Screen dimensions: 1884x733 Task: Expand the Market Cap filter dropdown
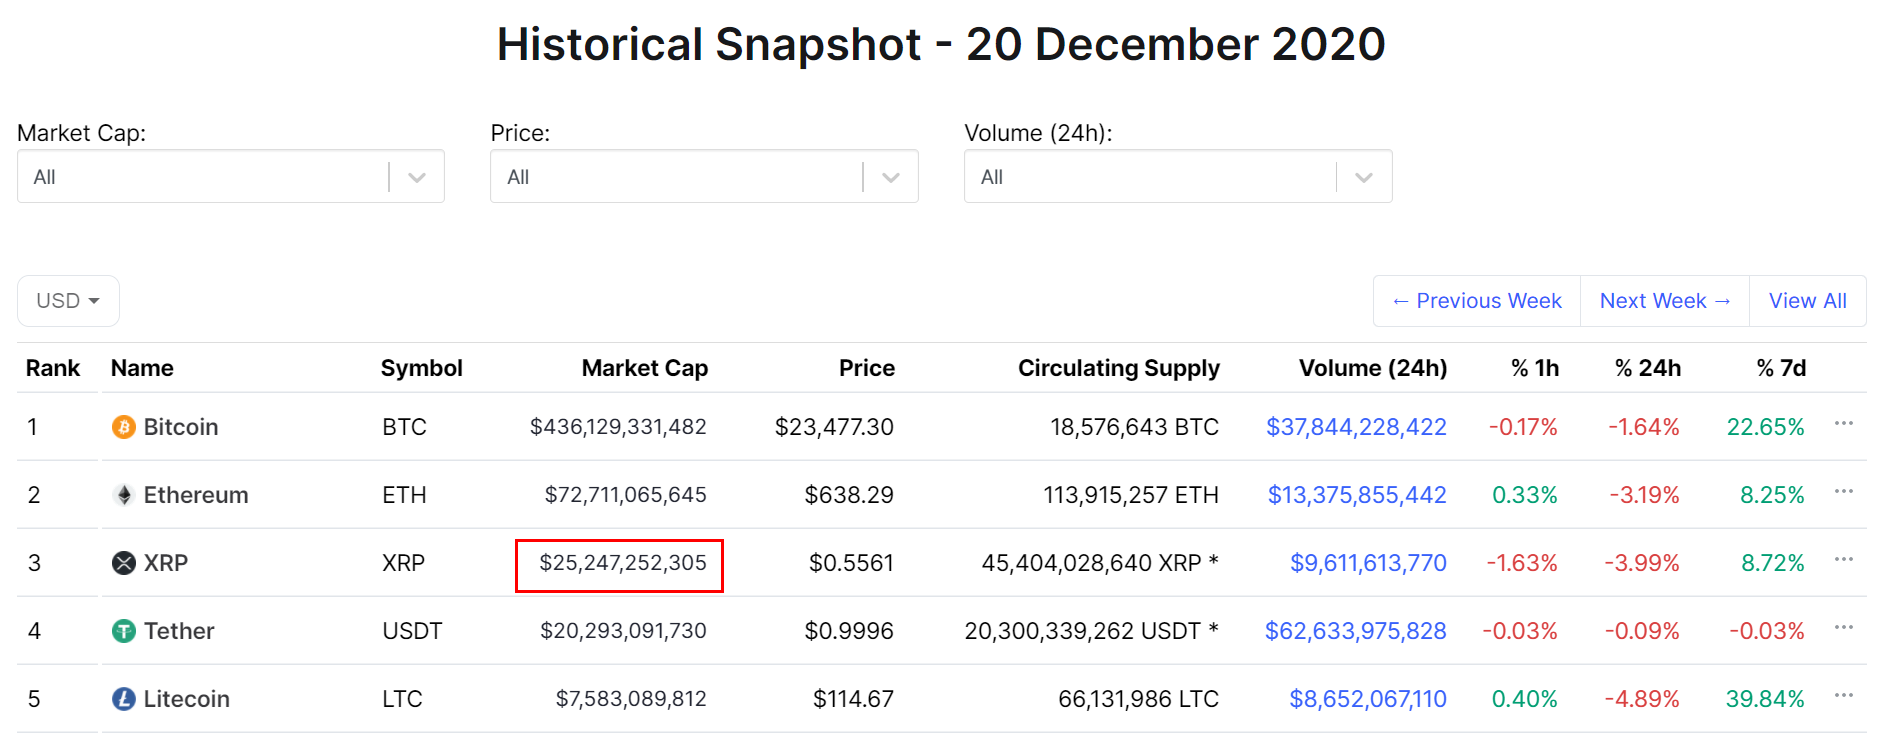pyautogui.click(x=417, y=177)
